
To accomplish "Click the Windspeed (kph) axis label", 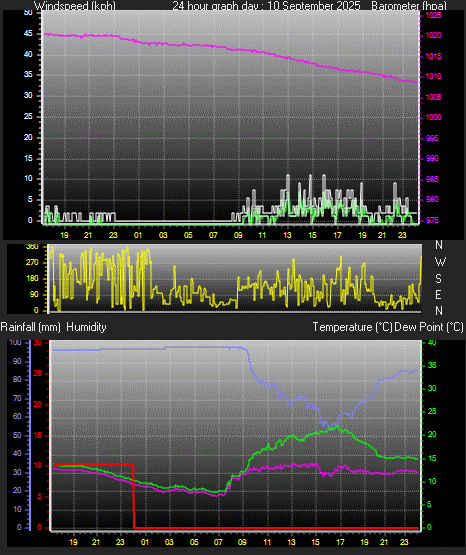I will (x=75, y=5).
